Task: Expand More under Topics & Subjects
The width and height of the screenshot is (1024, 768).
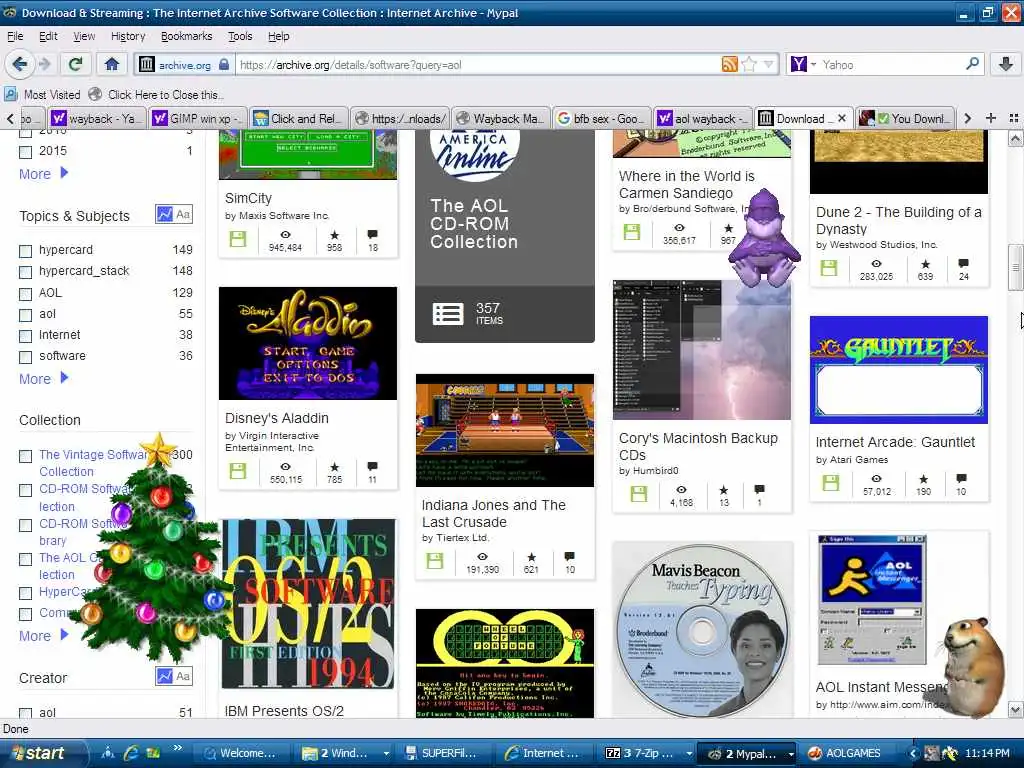Action: pyautogui.click(x=43, y=379)
